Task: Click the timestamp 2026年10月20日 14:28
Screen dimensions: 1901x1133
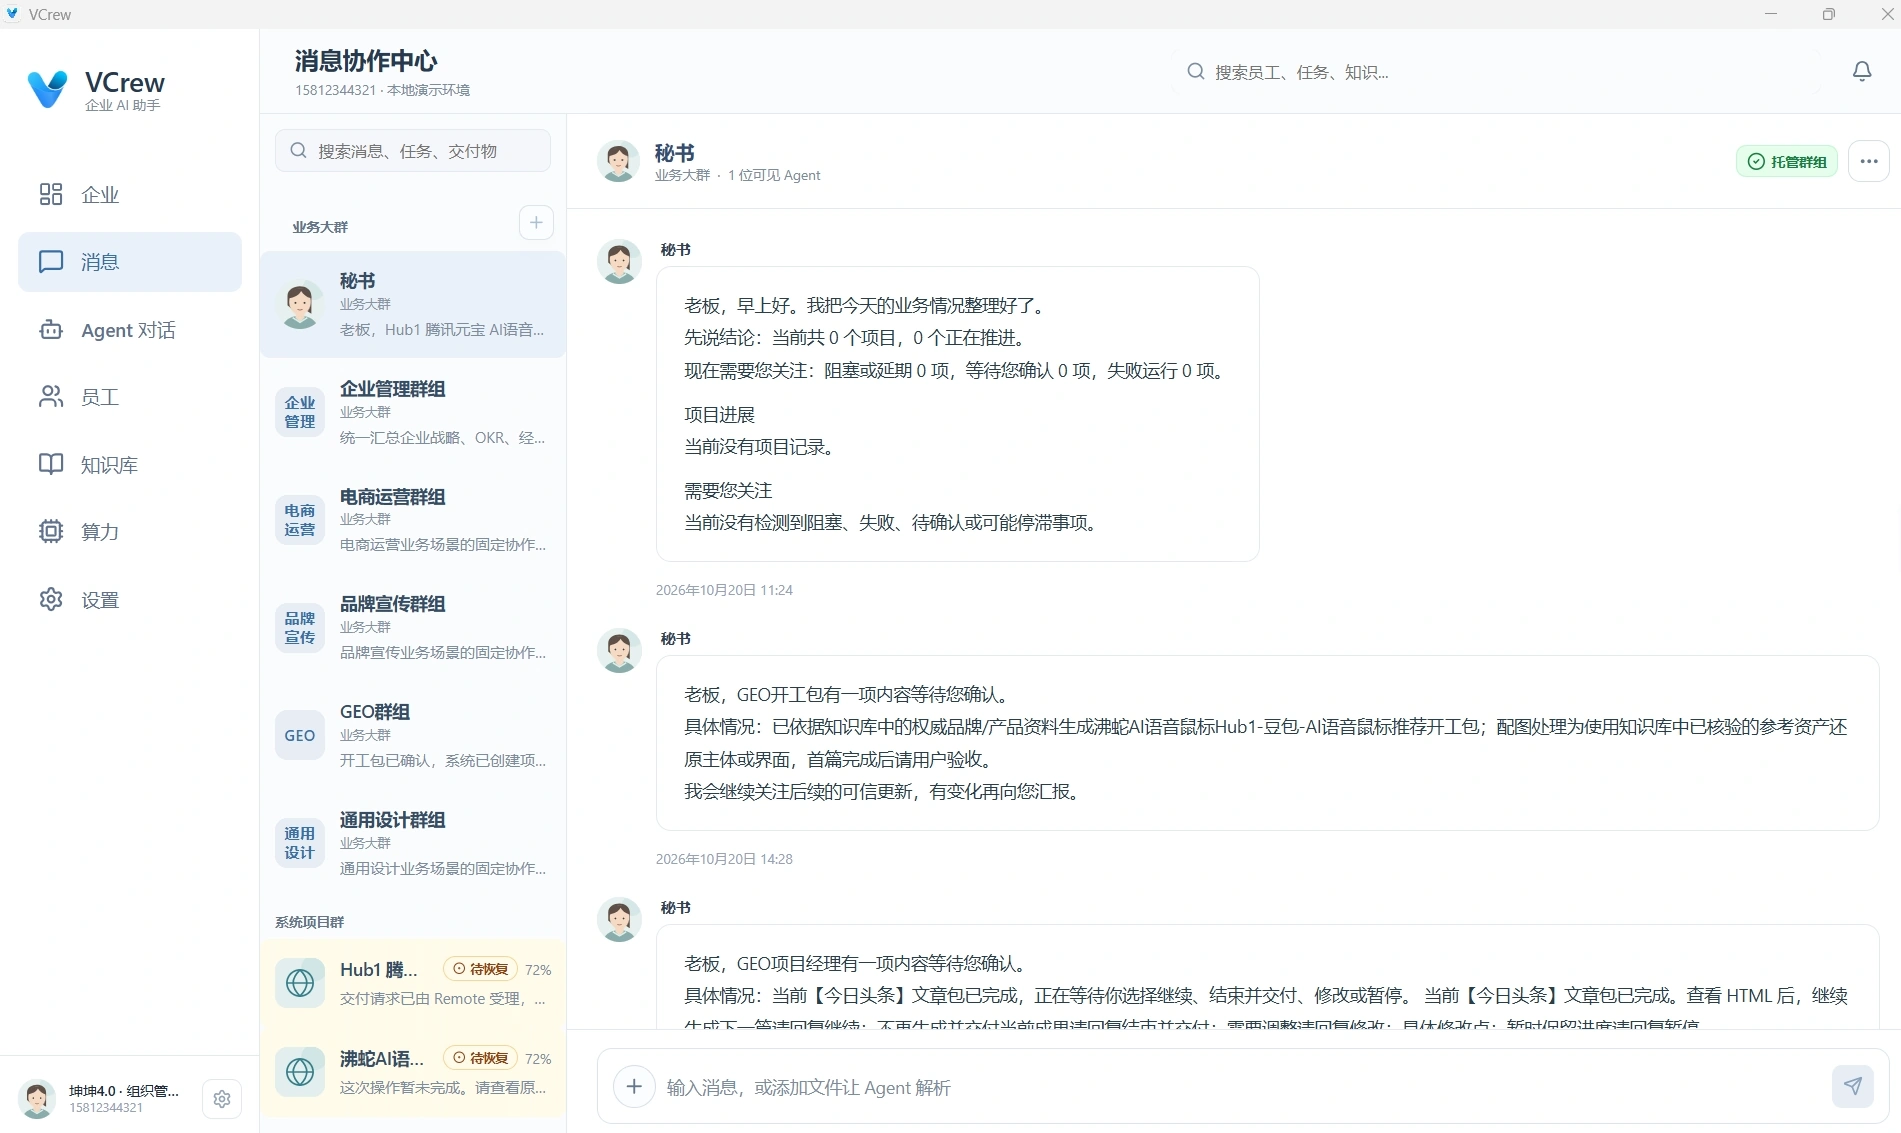Action: [724, 859]
